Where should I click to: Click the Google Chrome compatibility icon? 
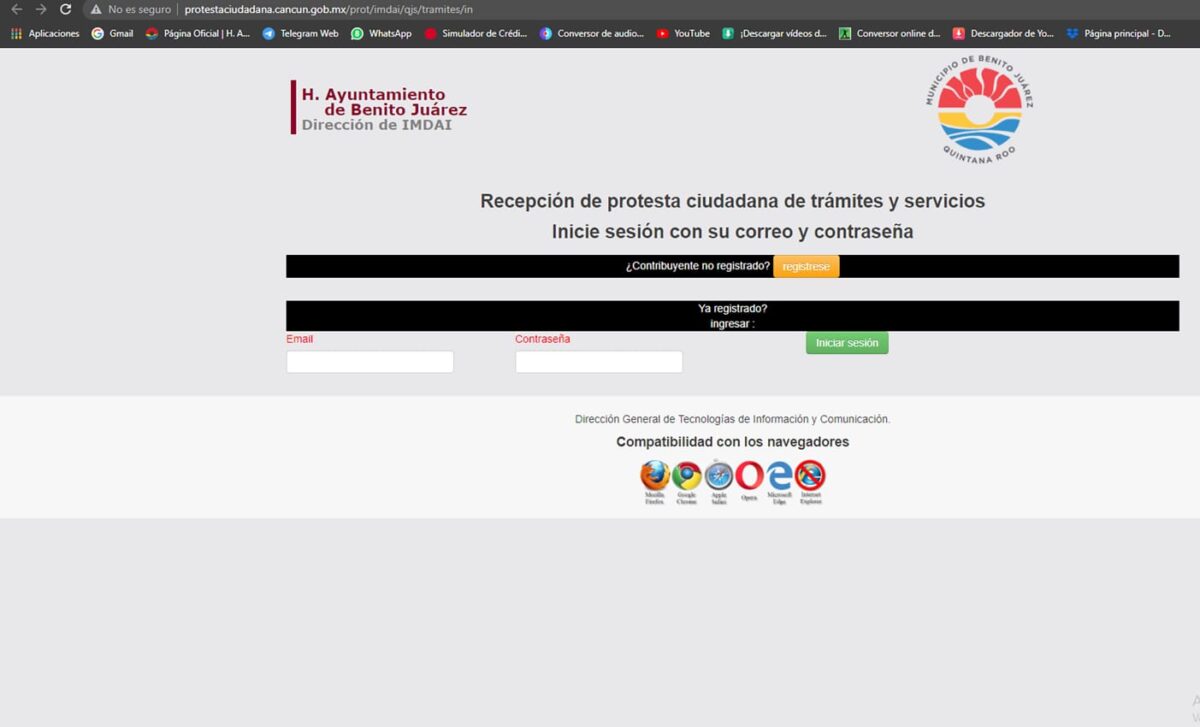pos(686,476)
